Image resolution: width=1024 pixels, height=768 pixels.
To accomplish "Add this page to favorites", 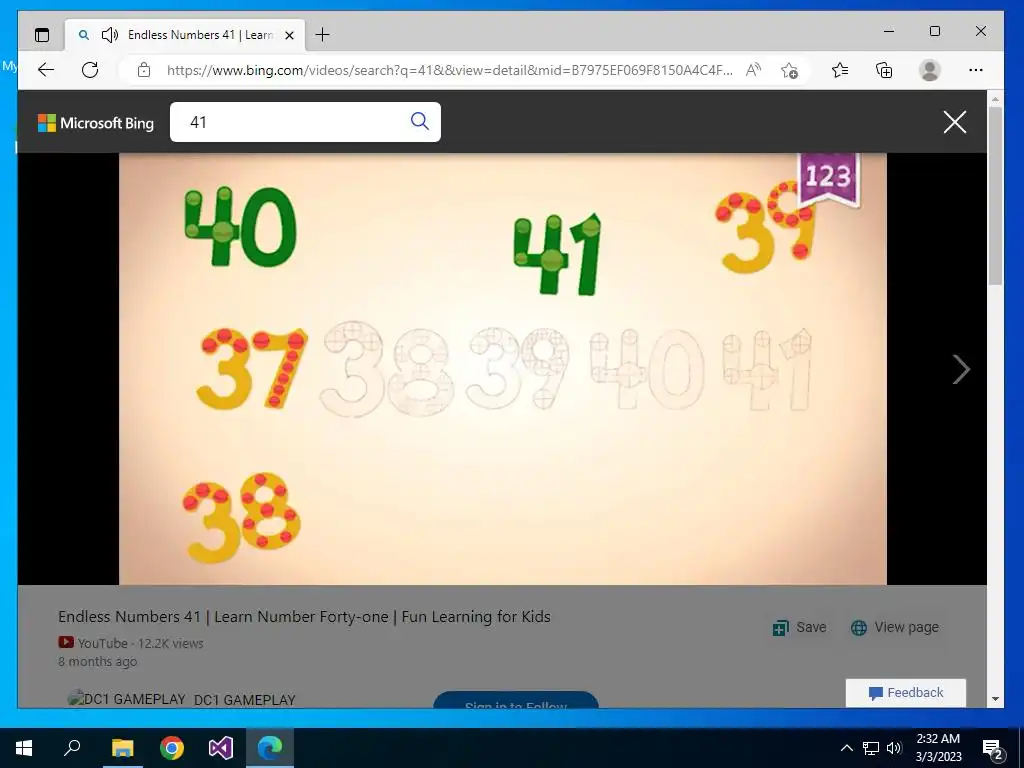I will [x=790, y=70].
